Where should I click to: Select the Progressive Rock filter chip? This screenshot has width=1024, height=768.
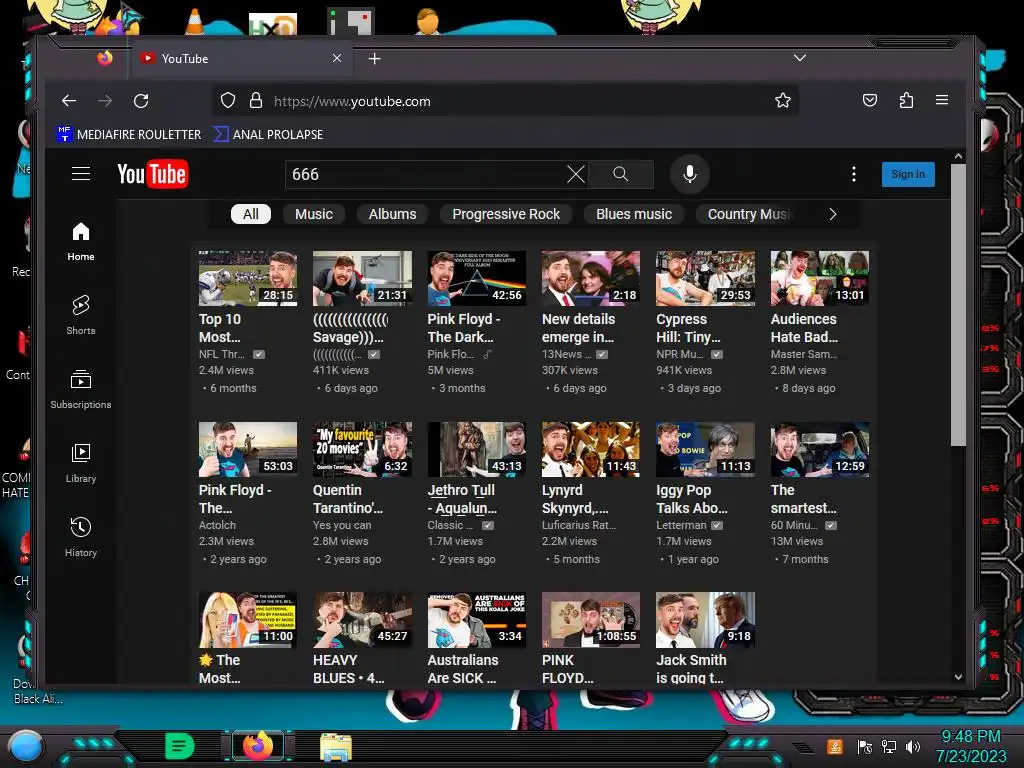tap(506, 214)
